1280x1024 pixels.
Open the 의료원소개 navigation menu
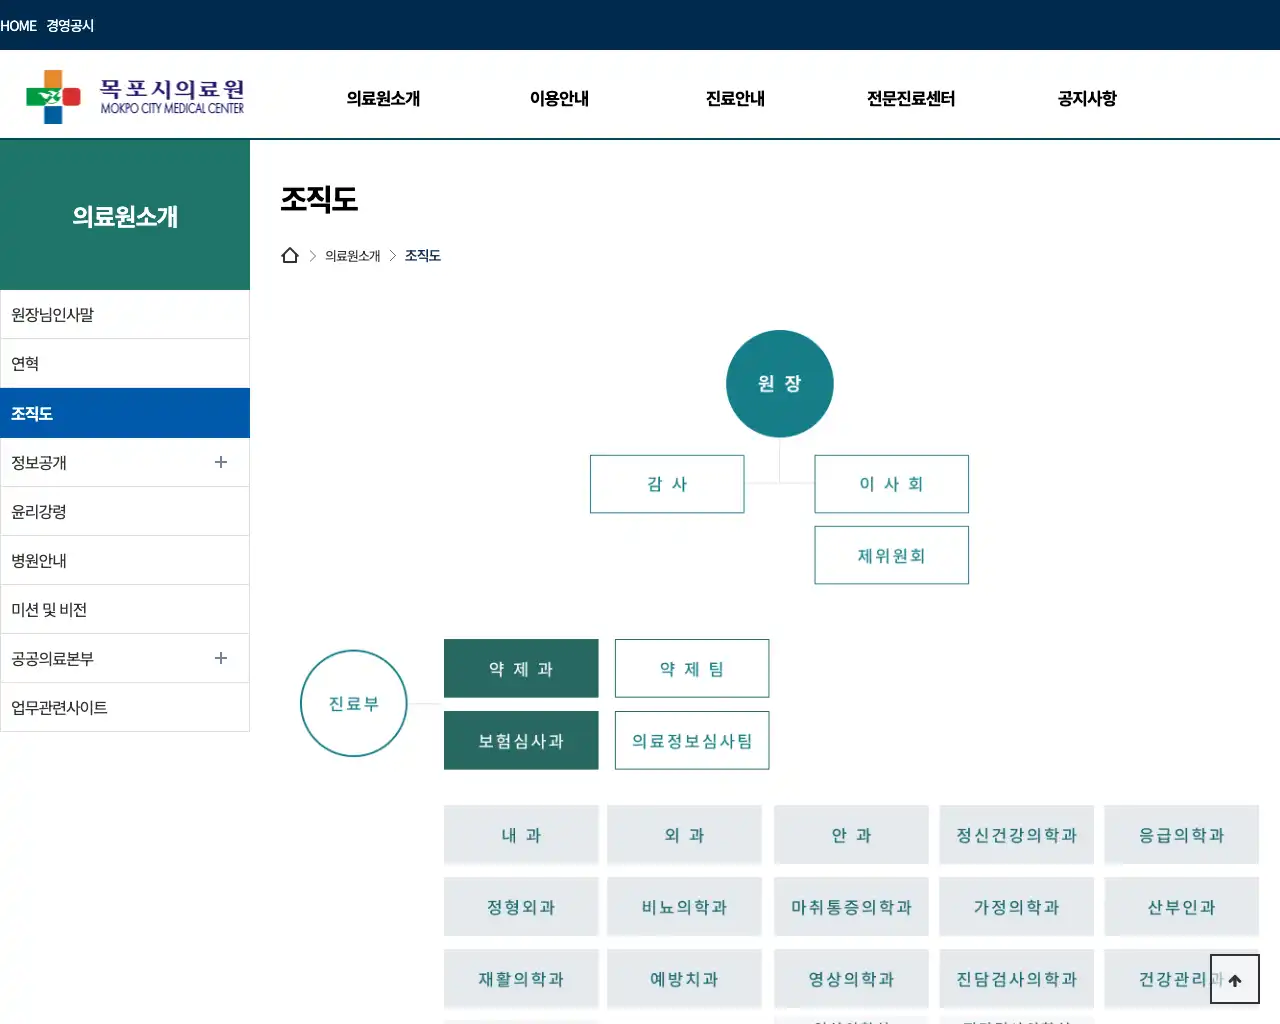[383, 98]
